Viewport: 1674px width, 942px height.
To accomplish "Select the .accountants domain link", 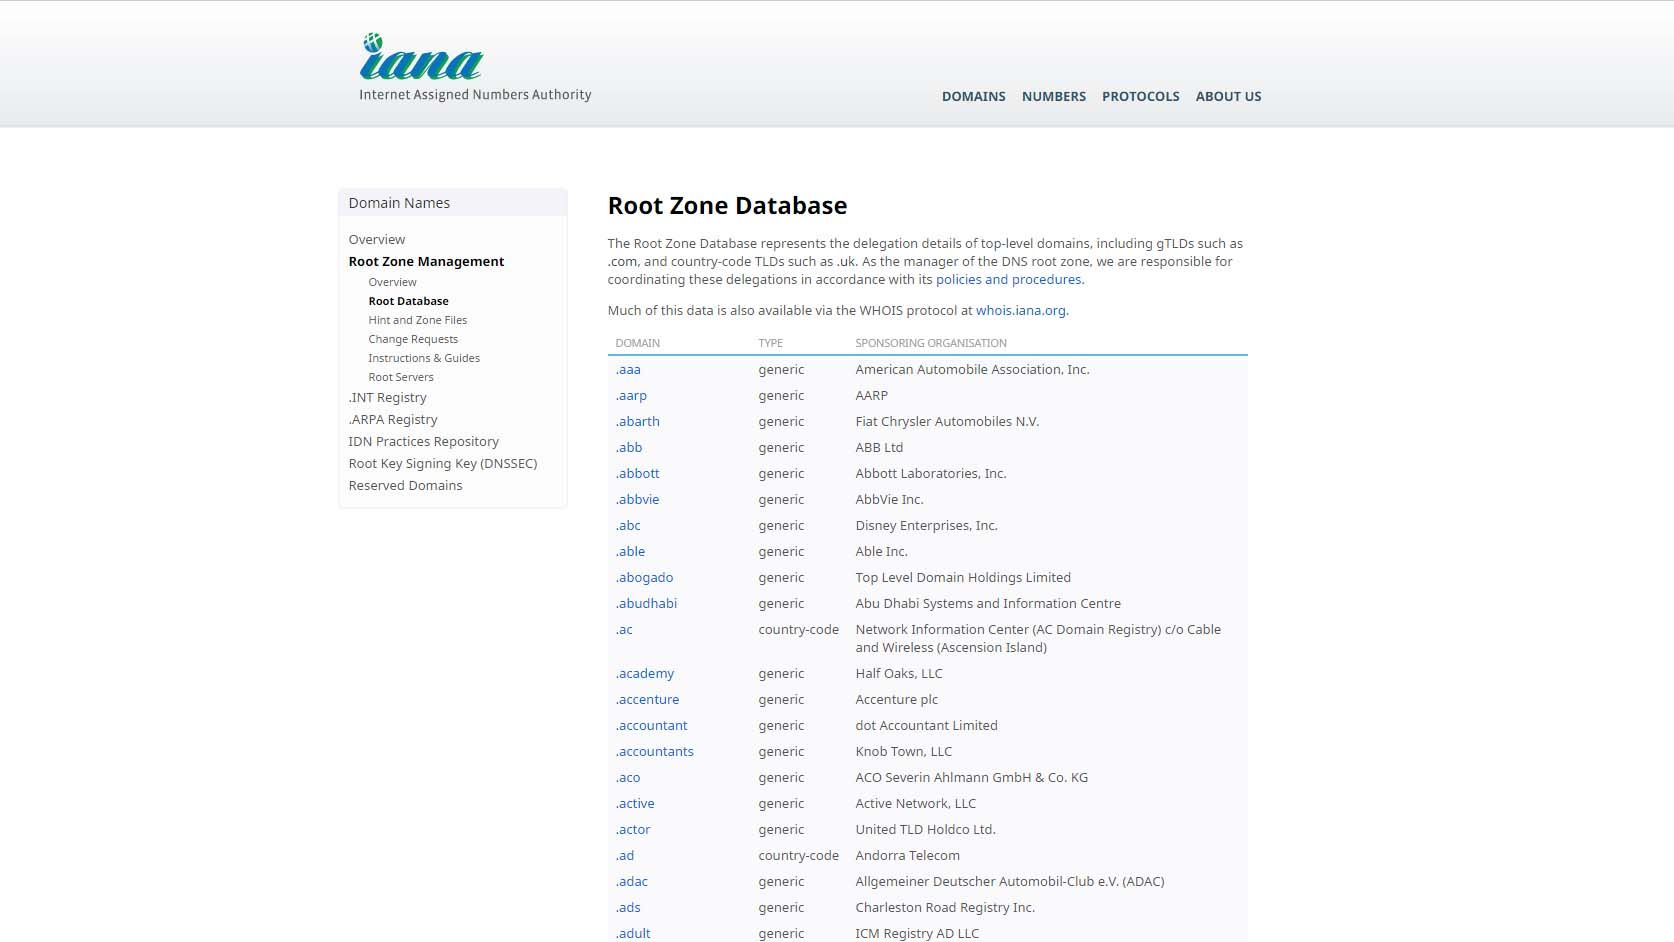I will pos(654,752).
